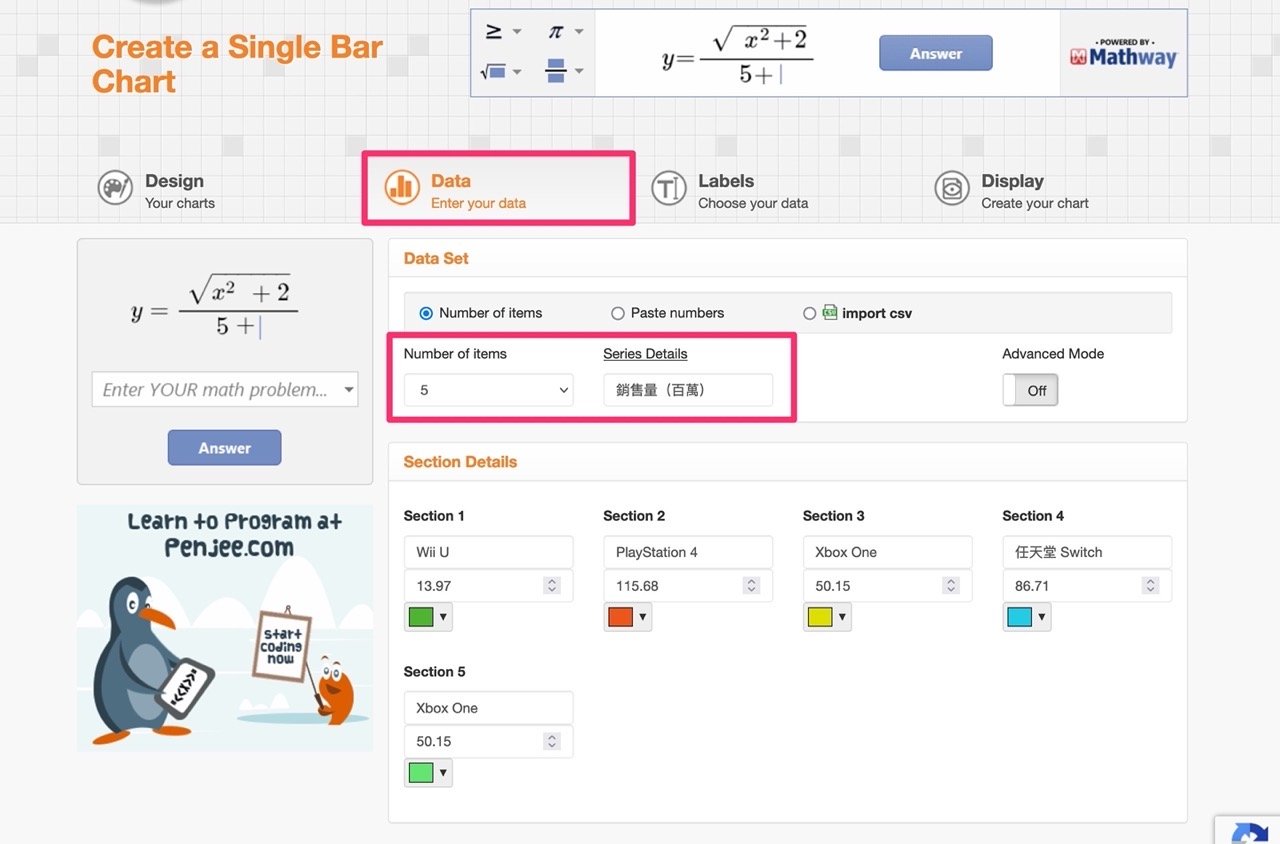Click Section 4 value stepper arrows

(x=1151, y=586)
